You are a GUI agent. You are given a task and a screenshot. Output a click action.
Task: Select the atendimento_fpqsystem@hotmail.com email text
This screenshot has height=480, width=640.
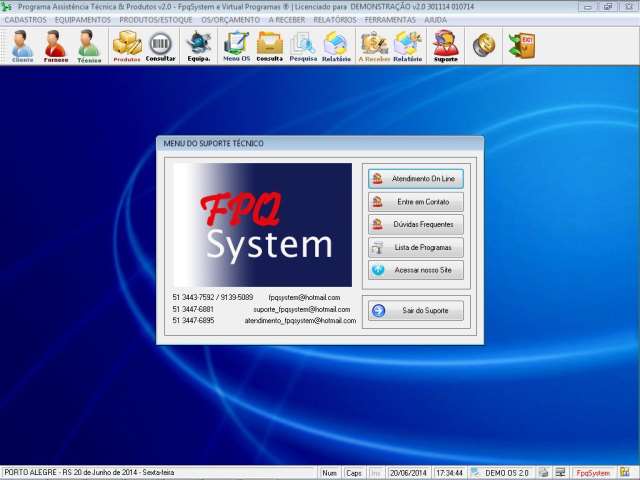tap(300, 321)
